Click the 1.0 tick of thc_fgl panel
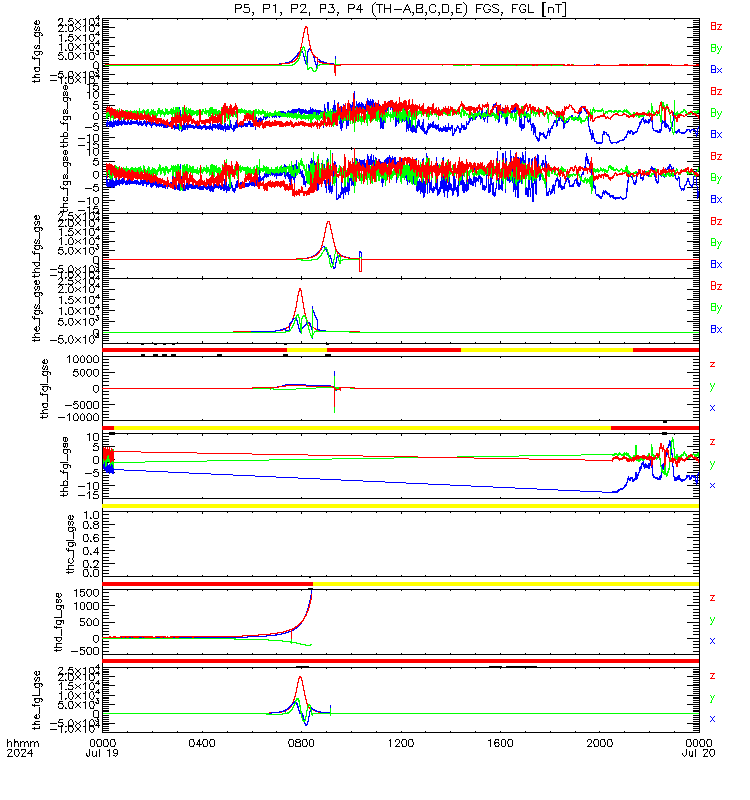The width and height of the screenshot is (750, 800). coord(91,515)
